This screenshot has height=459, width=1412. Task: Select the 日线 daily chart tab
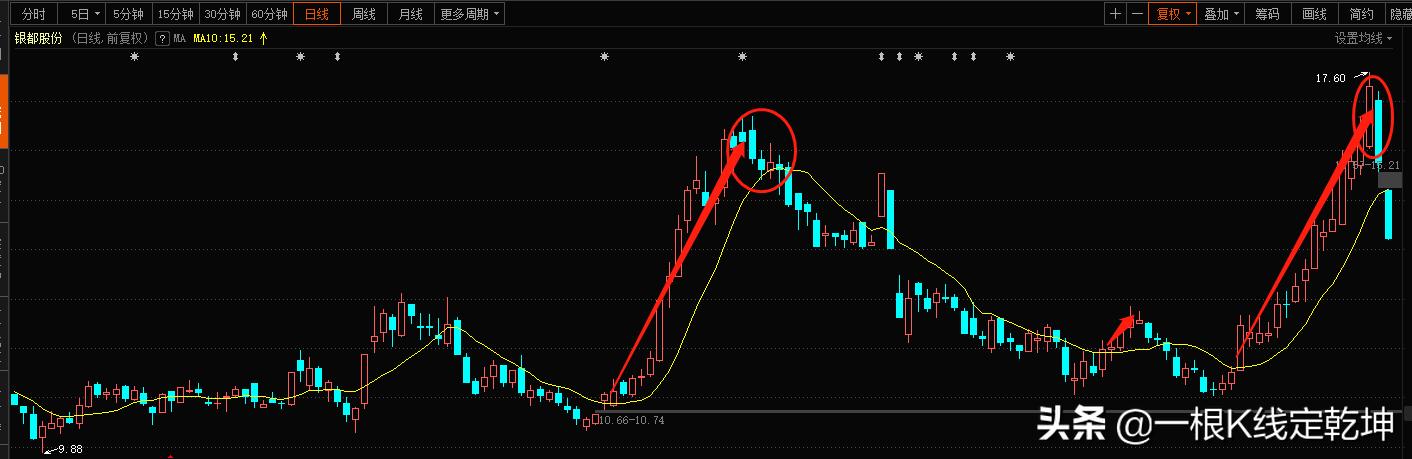(x=316, y=14)
